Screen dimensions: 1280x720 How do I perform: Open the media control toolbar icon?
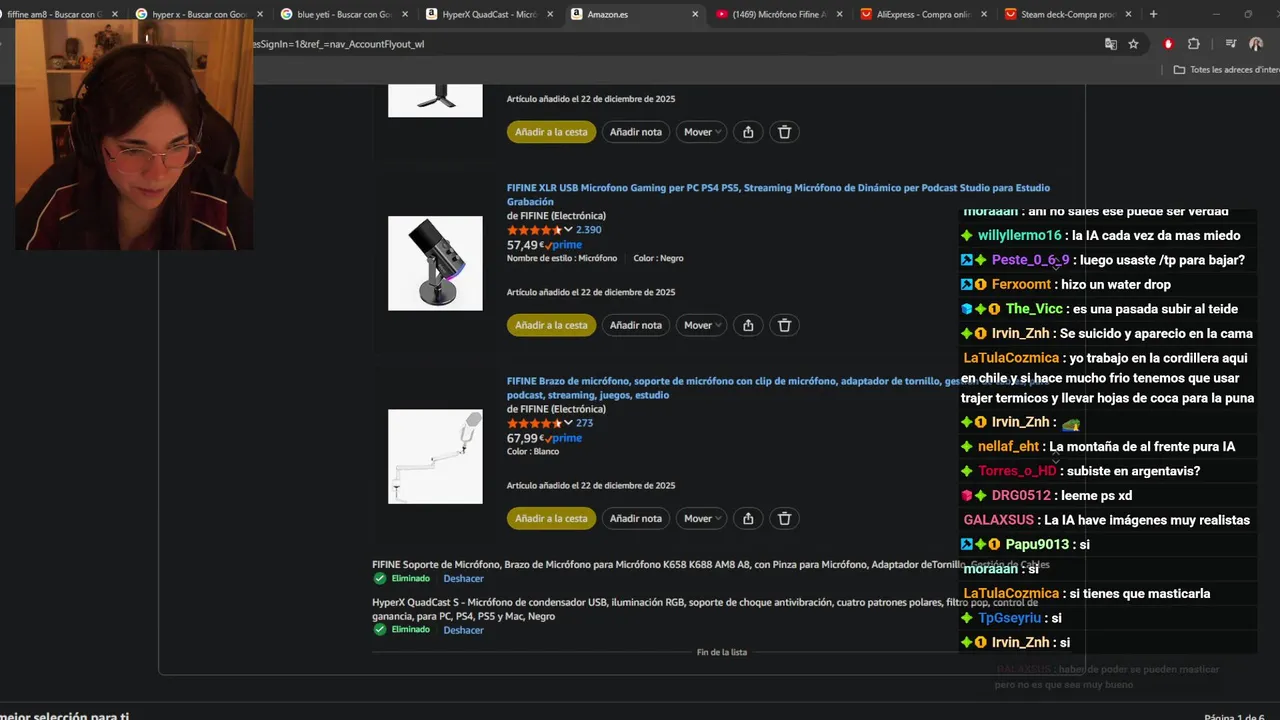[1230, 44]
